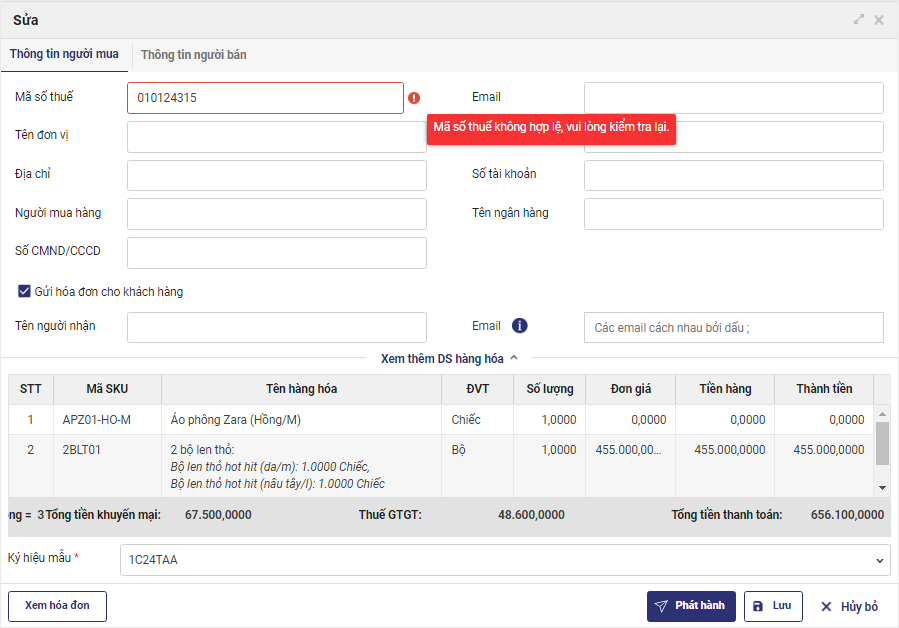The height and width of the screenshot is (628, 899).
Task: Select Thông tin người mua tab
Action: click(65, 54)
